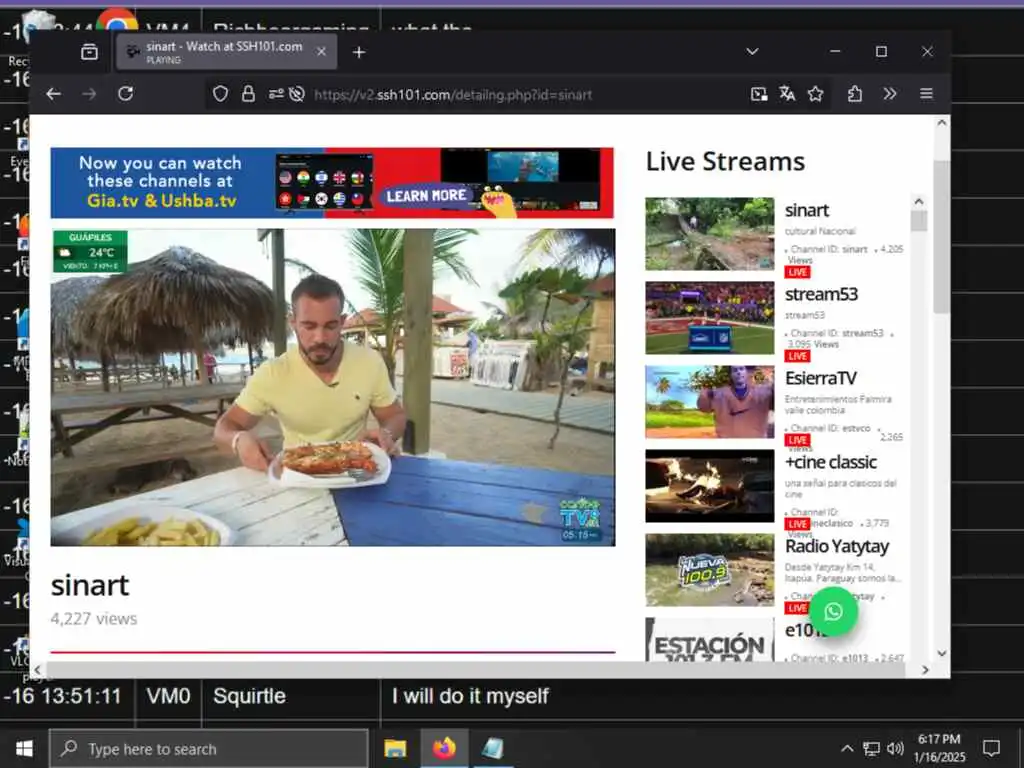Click the volume speaker tray icon
Image resolution: width=1024 pixels, height=768 pixels.
(895, 748)
